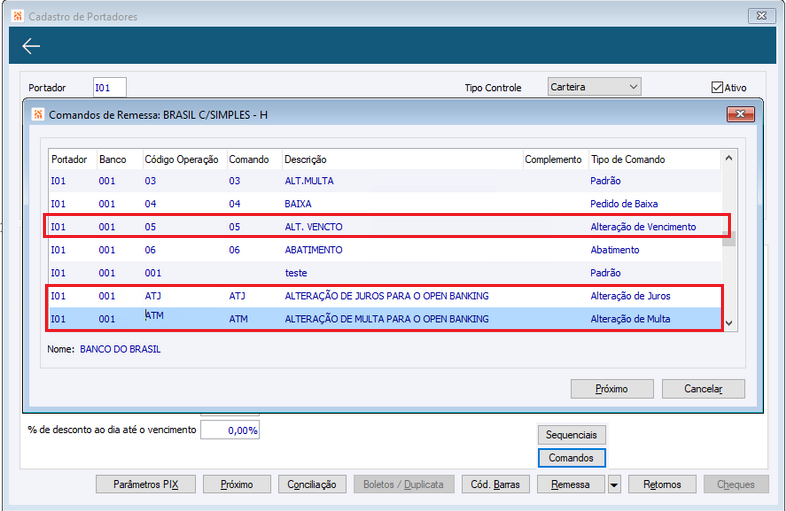
Task: Click the Cadastro de Portadores app icon
Action: click(18, 16)
